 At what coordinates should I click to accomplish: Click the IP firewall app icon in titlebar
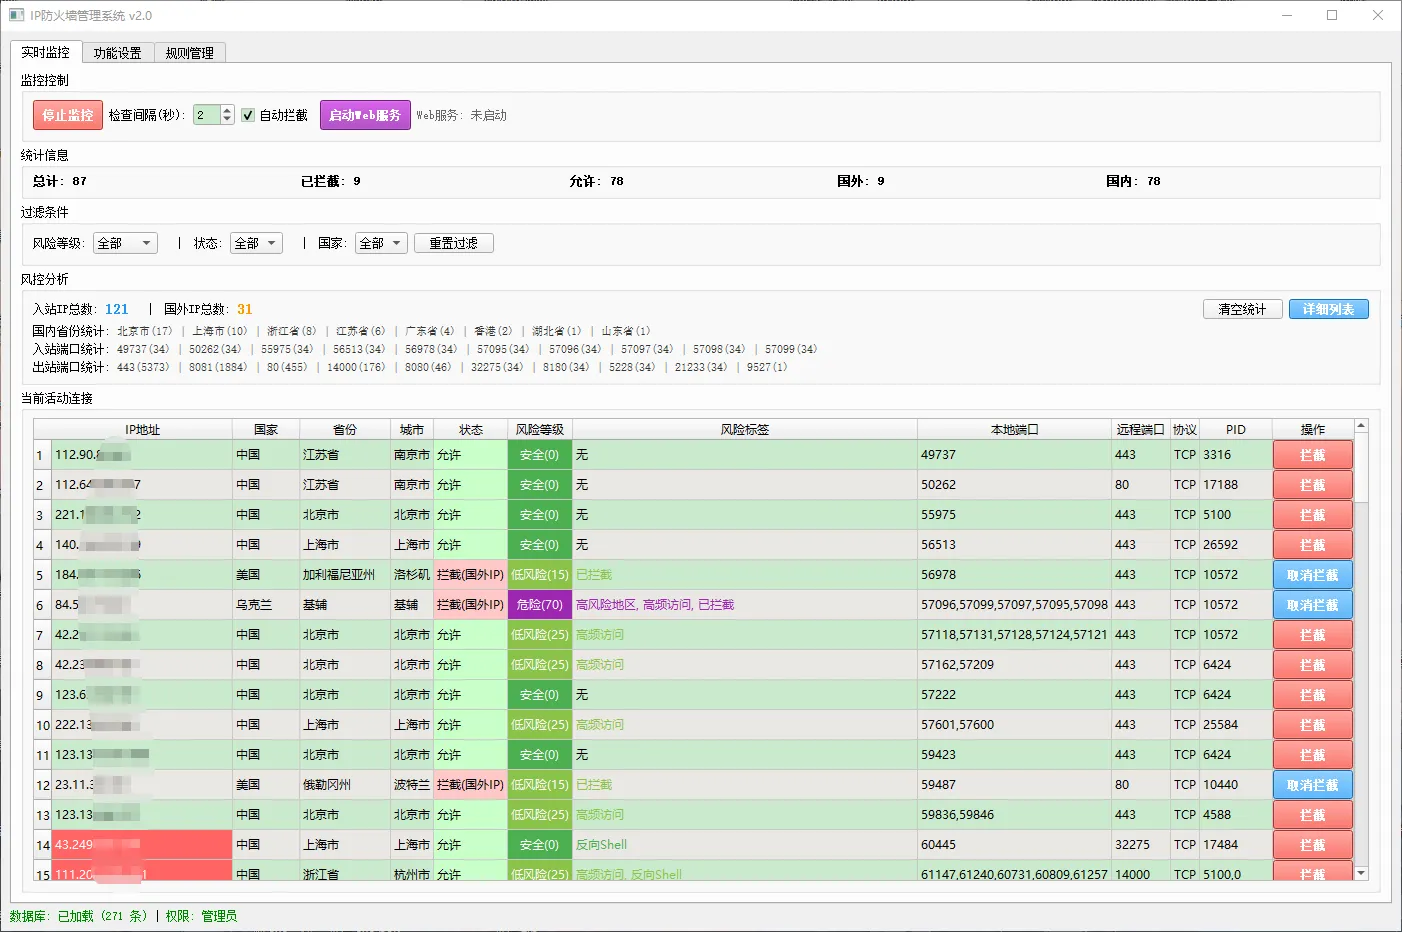tap(17, 15)
